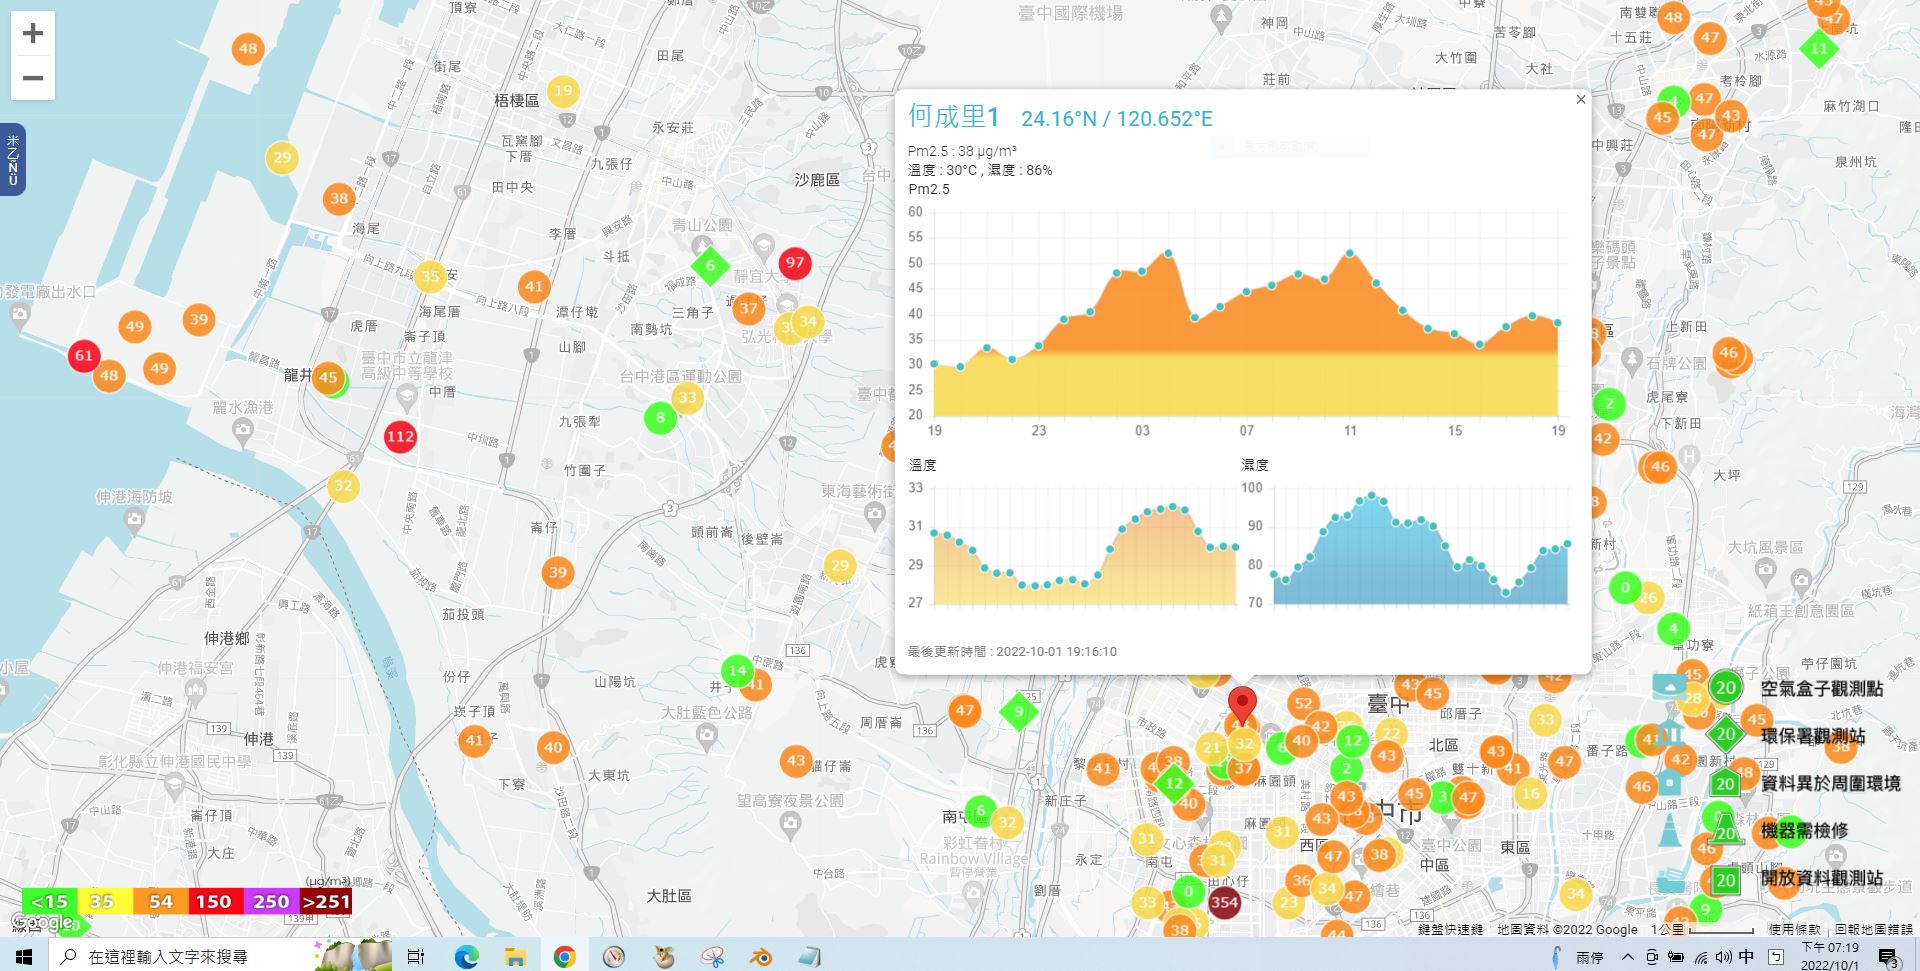Click the 最後更新時間 timestamp text
Image resolution: width=1920 pixels, height=971 pixels.
tap(1012, 651)
